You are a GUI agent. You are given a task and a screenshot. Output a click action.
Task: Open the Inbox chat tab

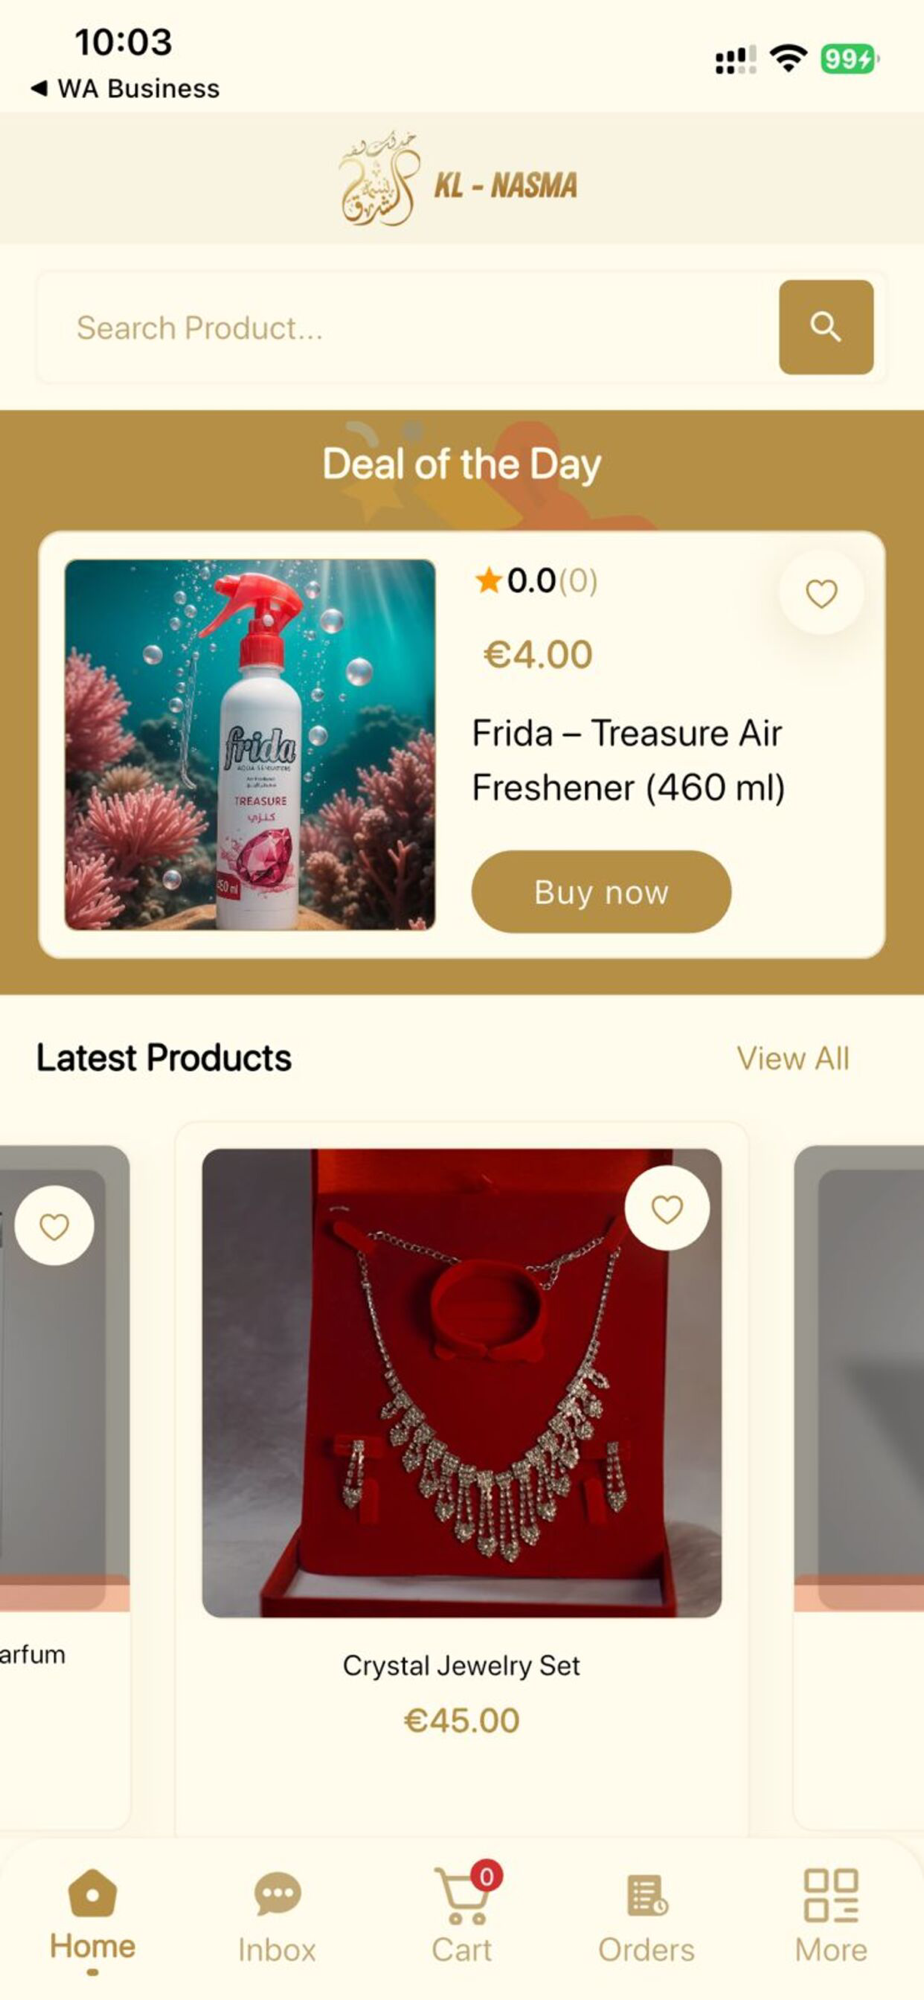(277, 1918)
